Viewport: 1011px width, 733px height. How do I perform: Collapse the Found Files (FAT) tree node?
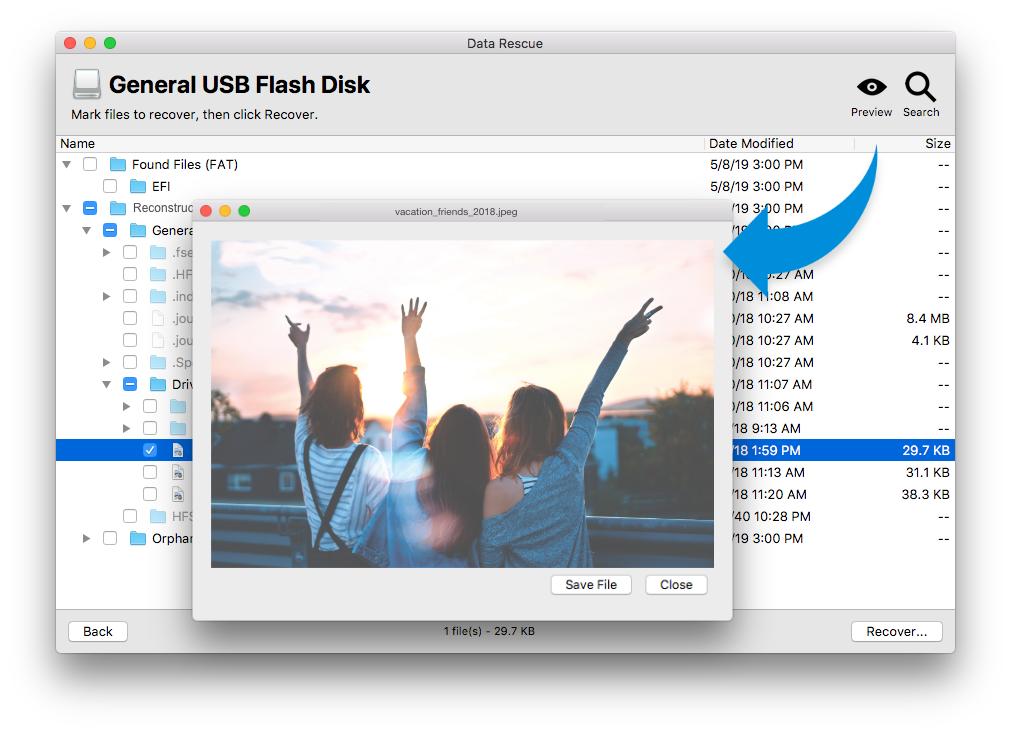pos(67,164)
